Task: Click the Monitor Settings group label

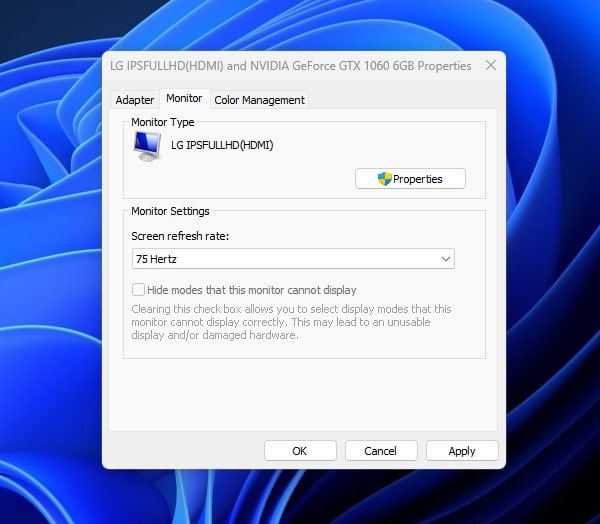Action: click(x=170, y=211)
